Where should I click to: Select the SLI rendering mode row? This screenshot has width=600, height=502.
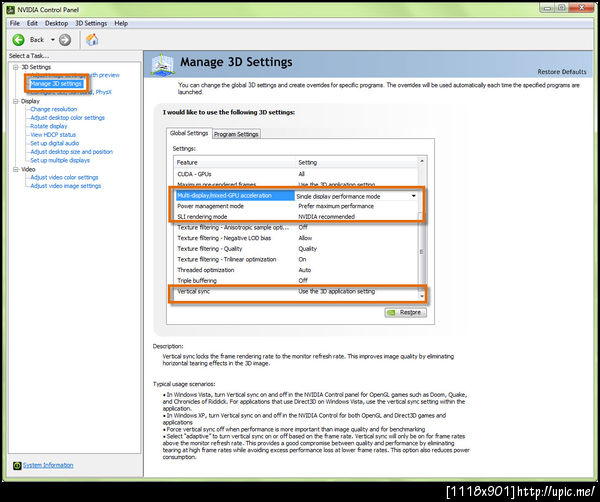coord(297,217)
